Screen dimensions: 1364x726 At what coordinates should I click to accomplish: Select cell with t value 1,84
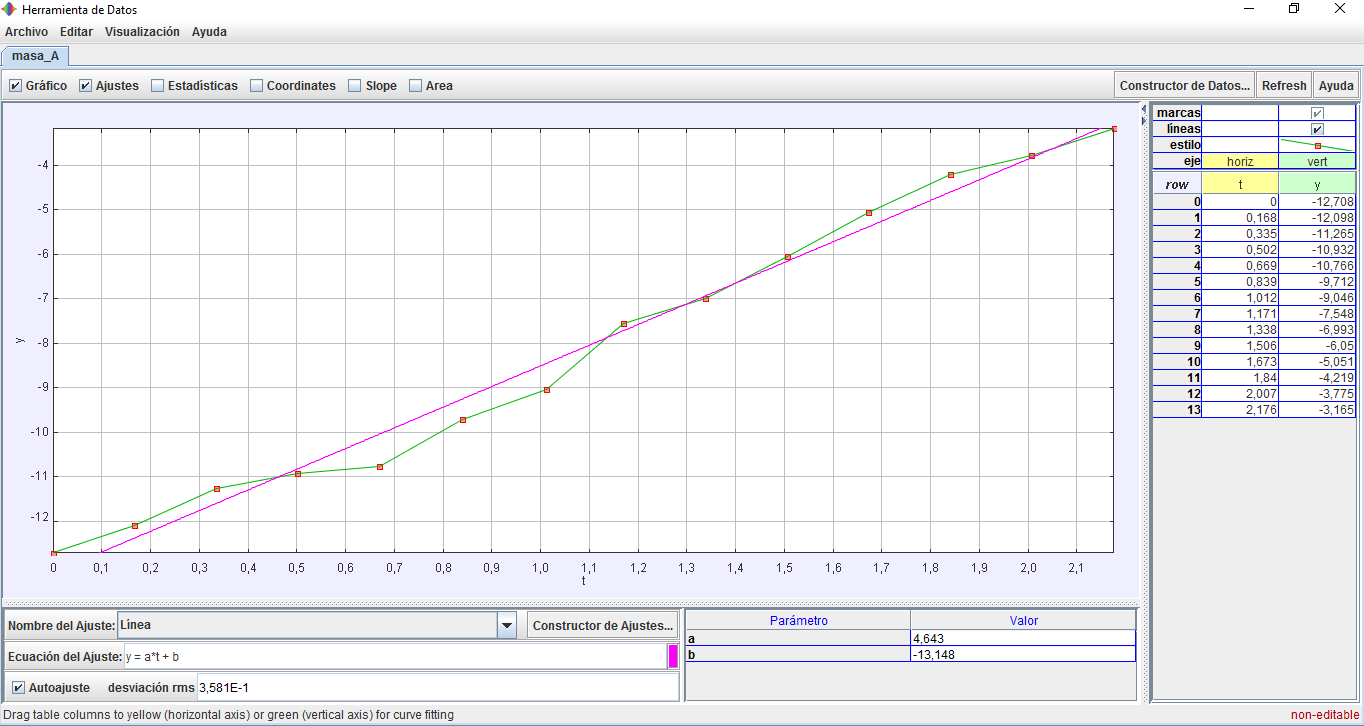pos(1240,378)
